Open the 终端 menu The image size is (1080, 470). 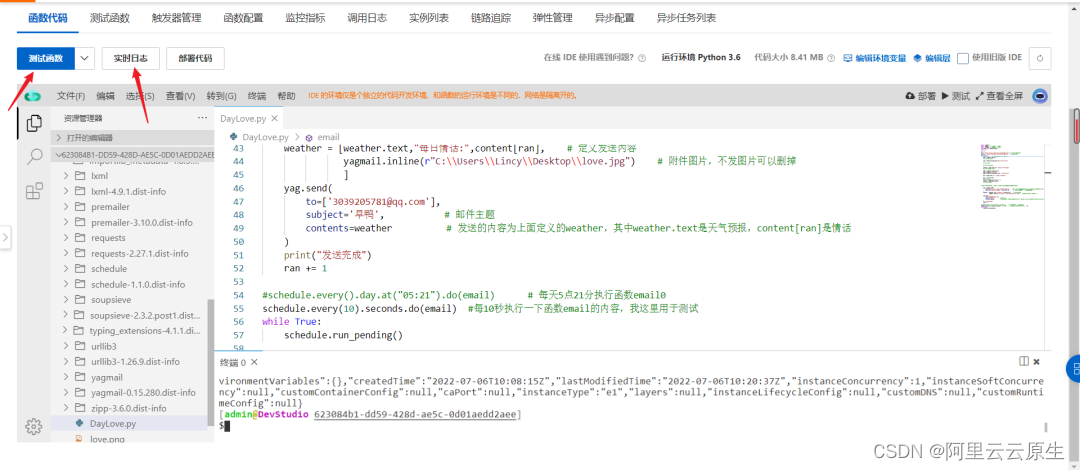(257, 96)
